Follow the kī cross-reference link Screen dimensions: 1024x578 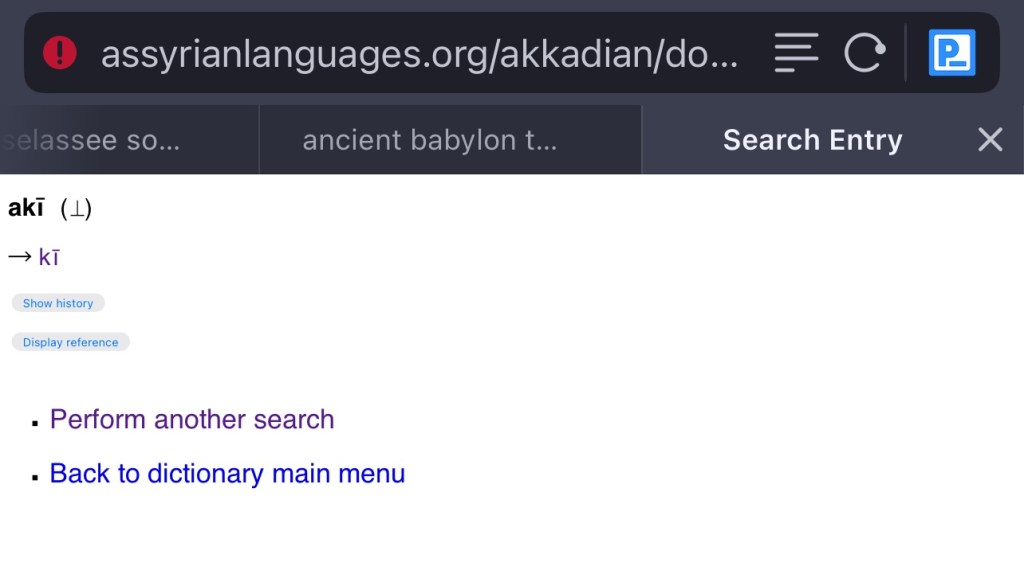pyautogui.click(x=49, y=257)
